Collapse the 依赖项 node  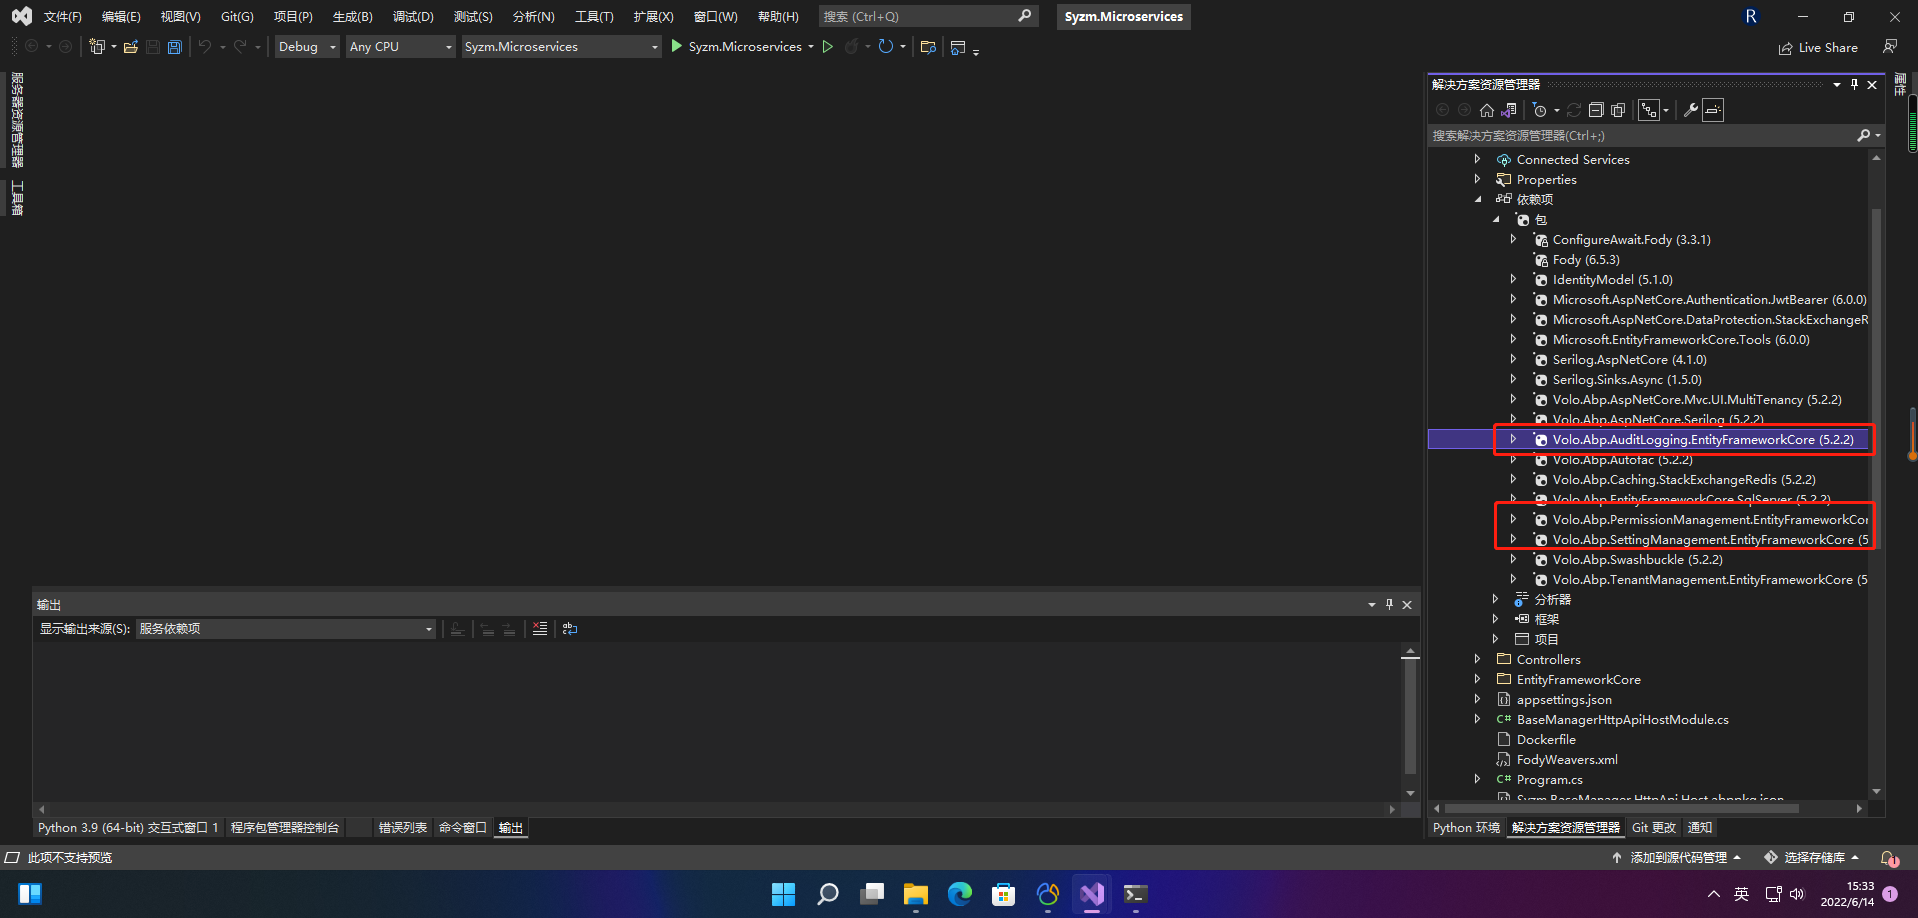coord(1477,199)
